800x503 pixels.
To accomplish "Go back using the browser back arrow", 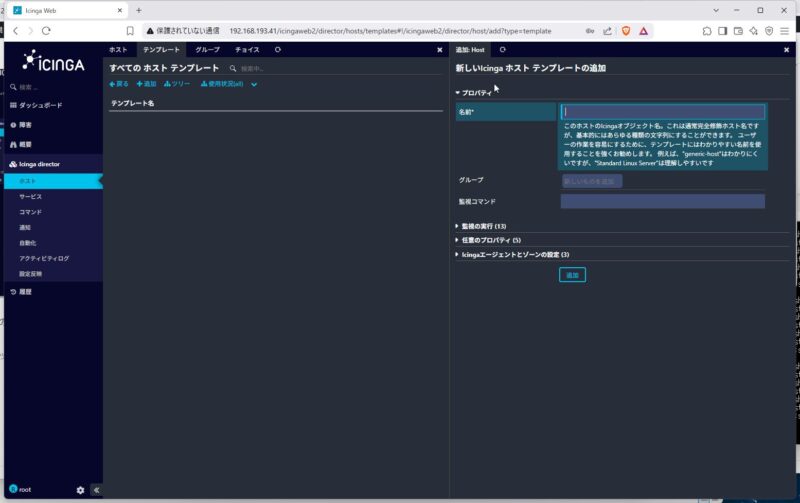I will click(x=16, y=31).
